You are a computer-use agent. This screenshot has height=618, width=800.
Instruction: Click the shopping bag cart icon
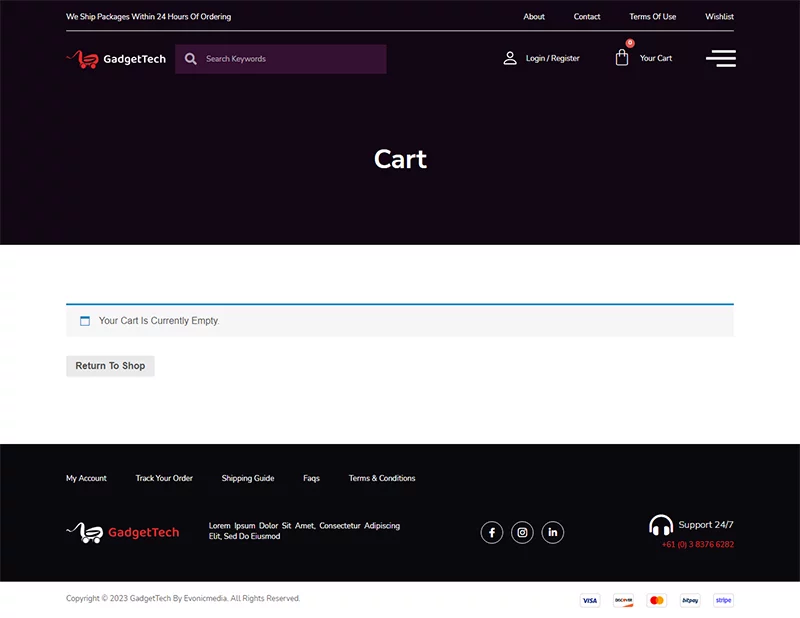click(622, 58)
